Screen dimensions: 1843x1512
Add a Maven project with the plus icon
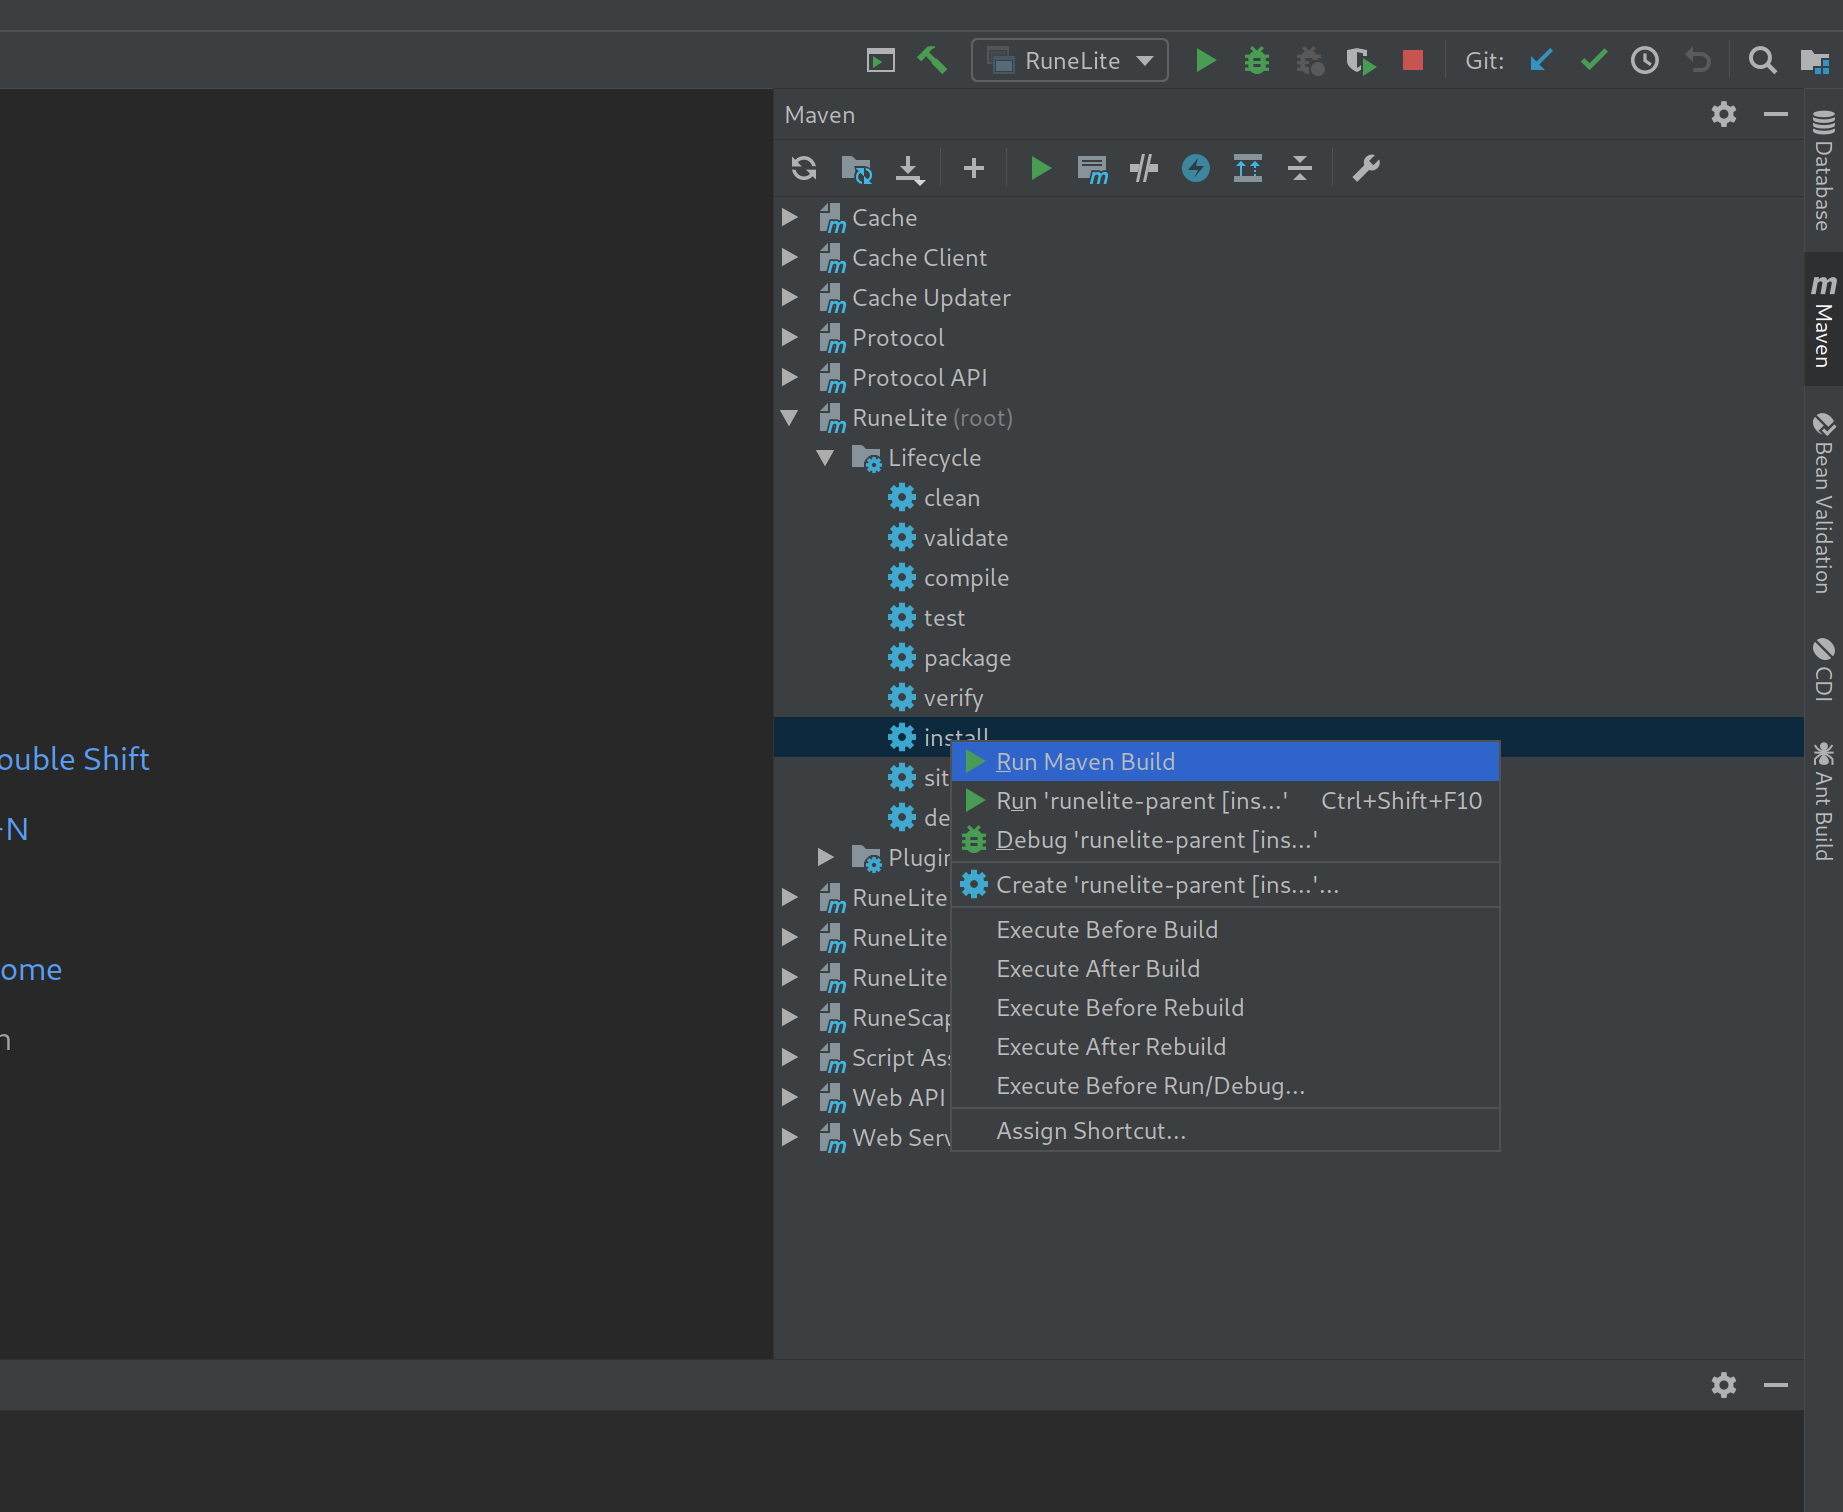coord(974,168)
